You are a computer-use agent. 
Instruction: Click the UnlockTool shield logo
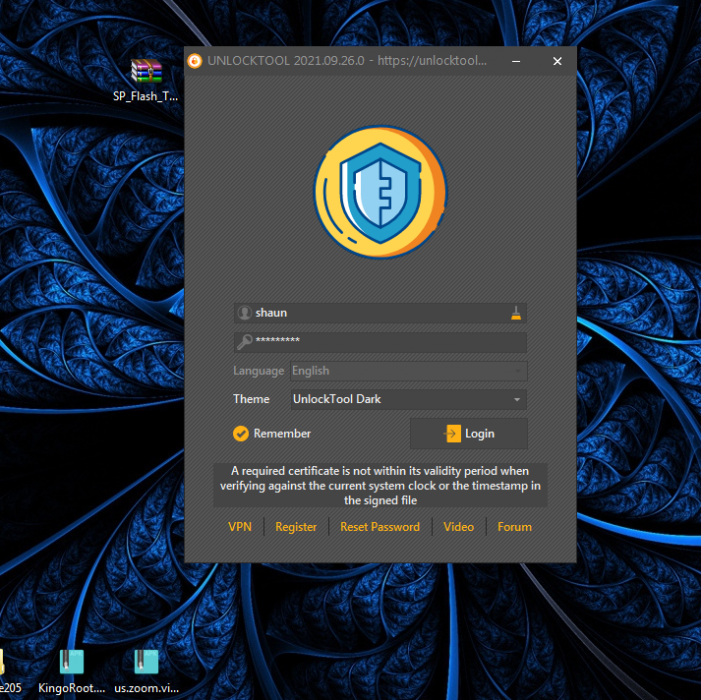[380, 192]
